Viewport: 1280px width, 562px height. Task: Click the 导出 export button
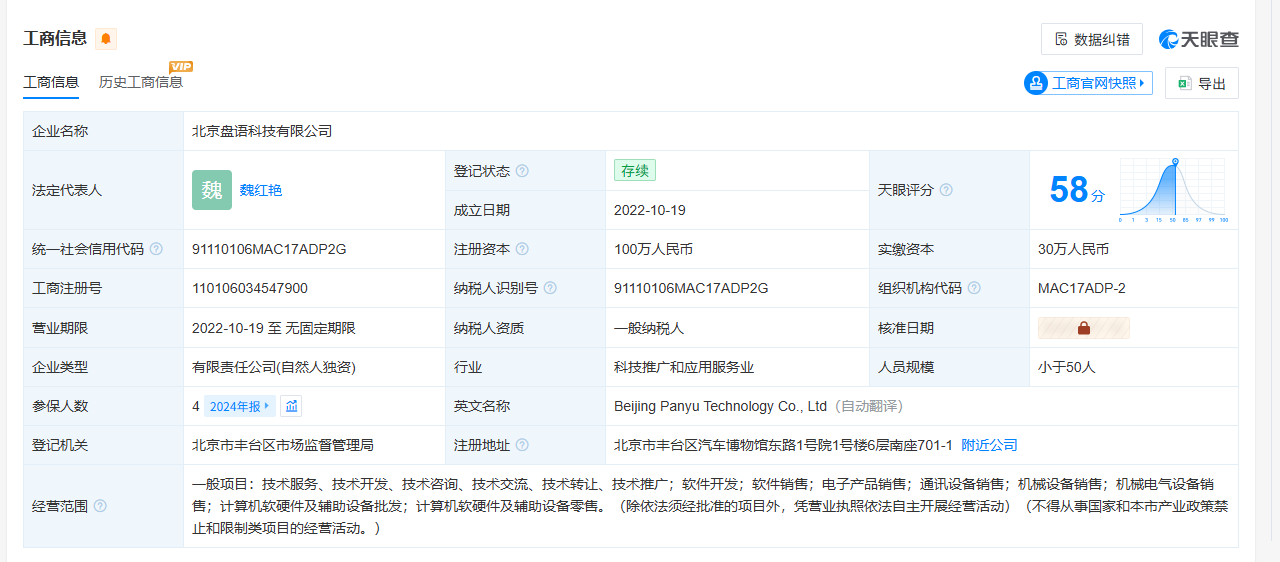tap(1202, 83)
